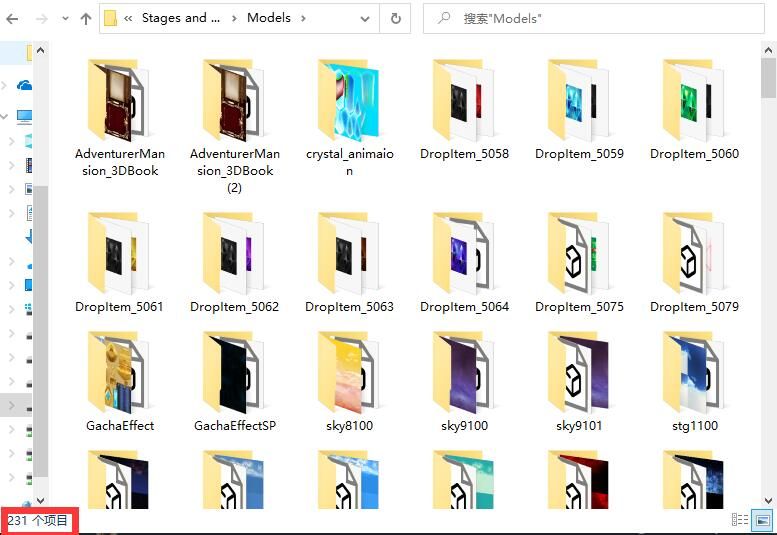
Task: Expand the tree node beside the filmstrip icon
Action: [12, 165]
